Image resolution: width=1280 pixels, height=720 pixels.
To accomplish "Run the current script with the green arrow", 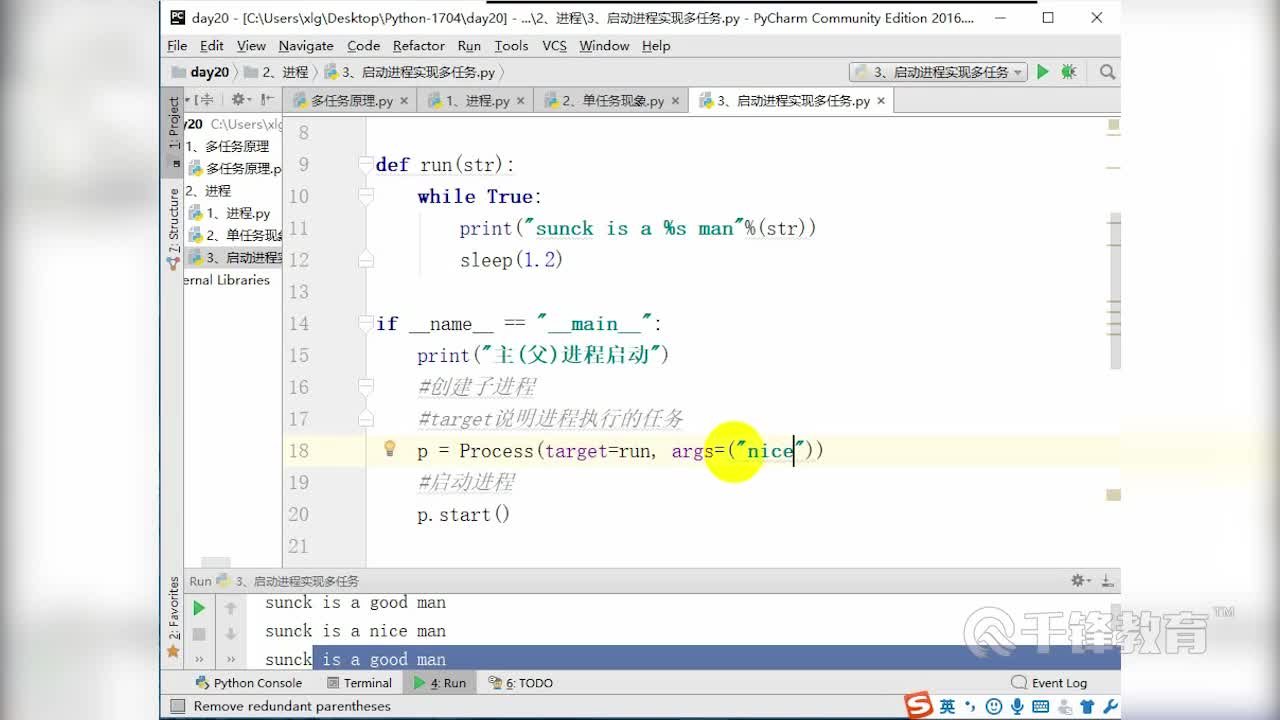I will pyautogui.click(x=1043, y=71).
